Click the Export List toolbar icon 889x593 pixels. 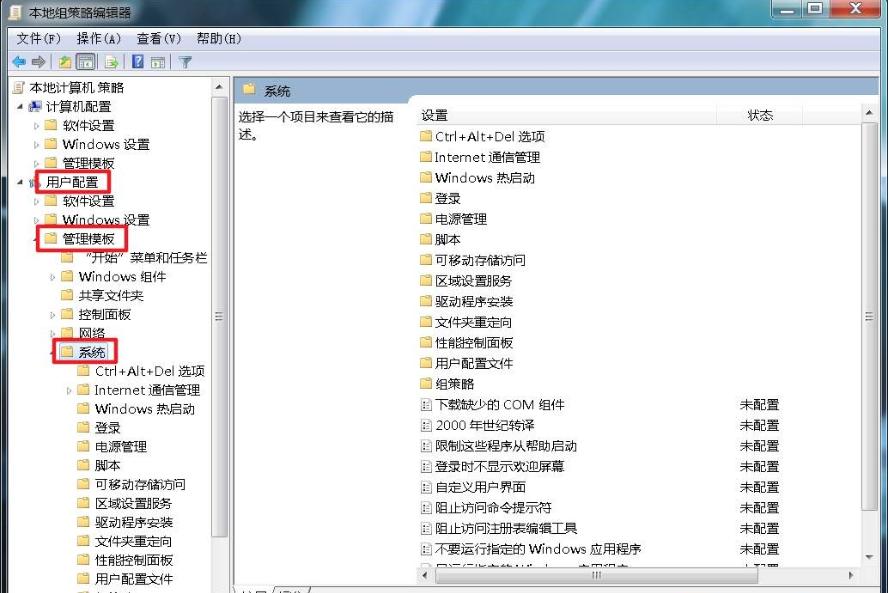pos(112,61)
